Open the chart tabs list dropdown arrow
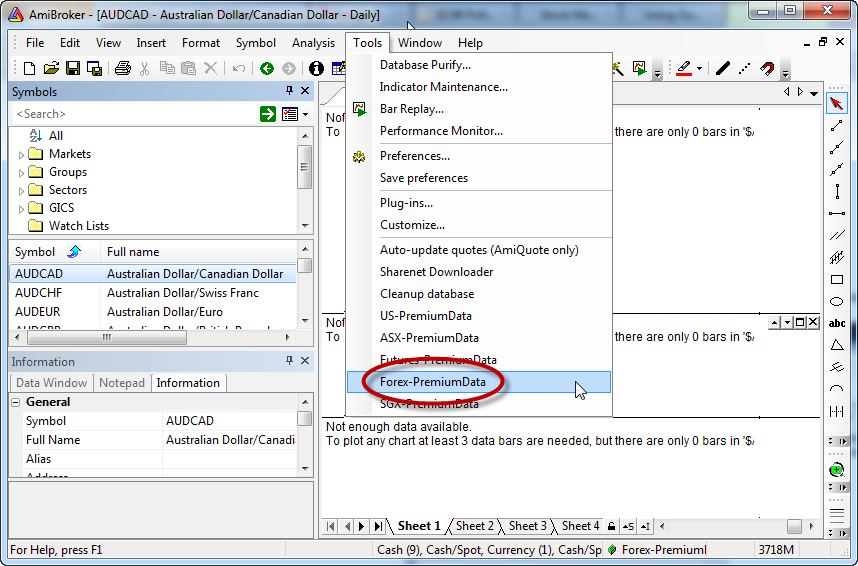 click(x=814, y=93)
